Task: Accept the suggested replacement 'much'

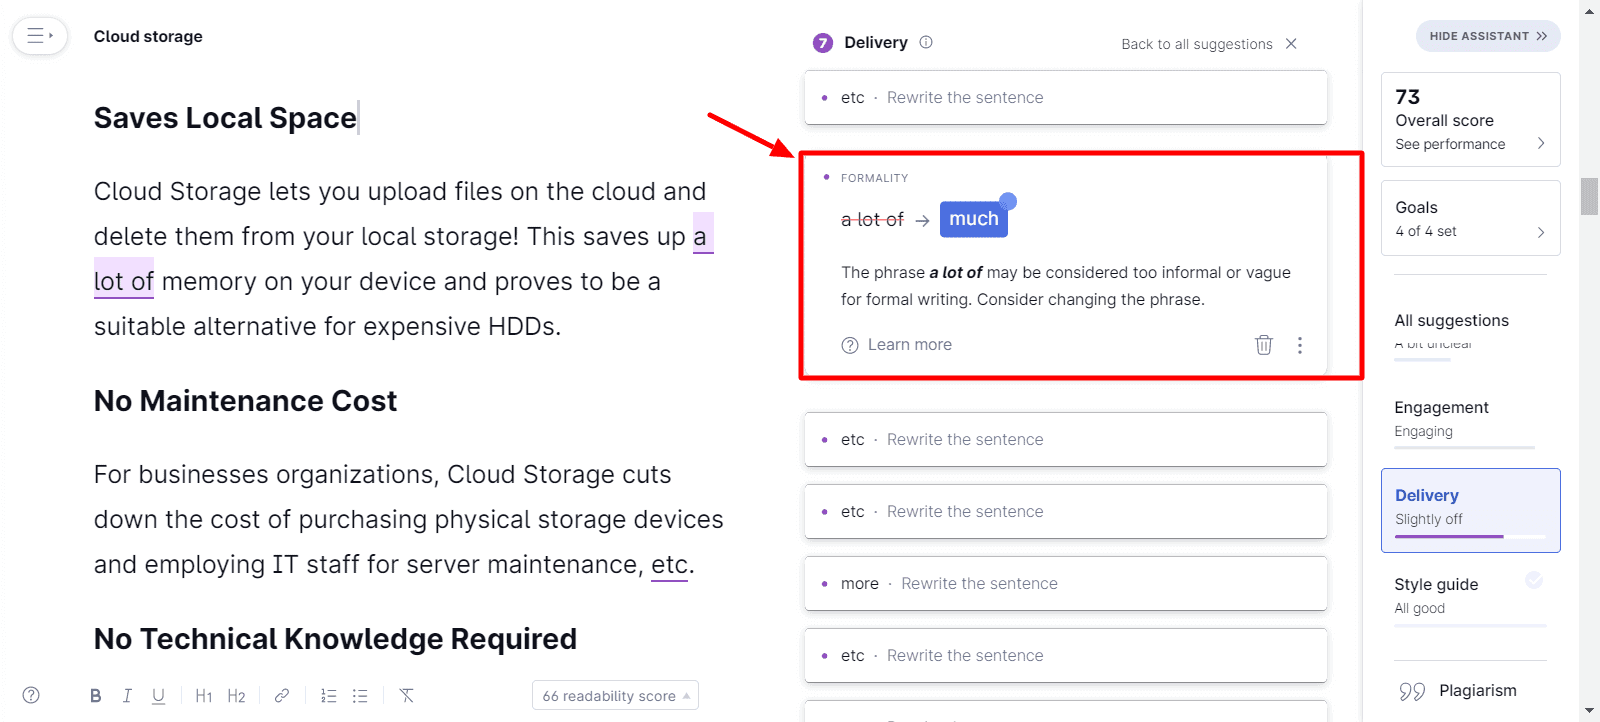Action: point(974,219)
